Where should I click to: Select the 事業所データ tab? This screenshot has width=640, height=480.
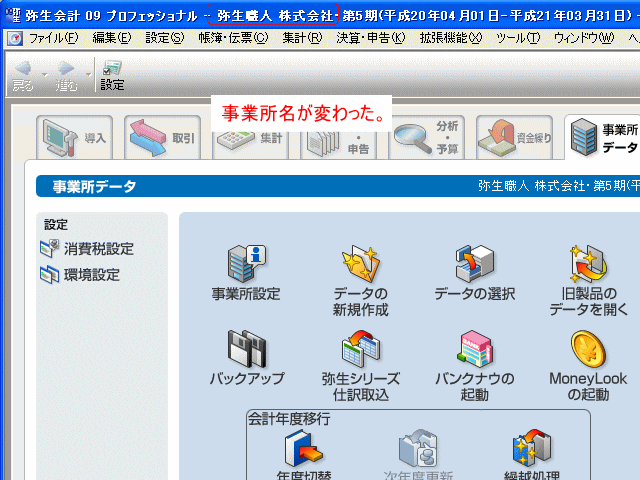pyautogui.click(x=602, y=137)
